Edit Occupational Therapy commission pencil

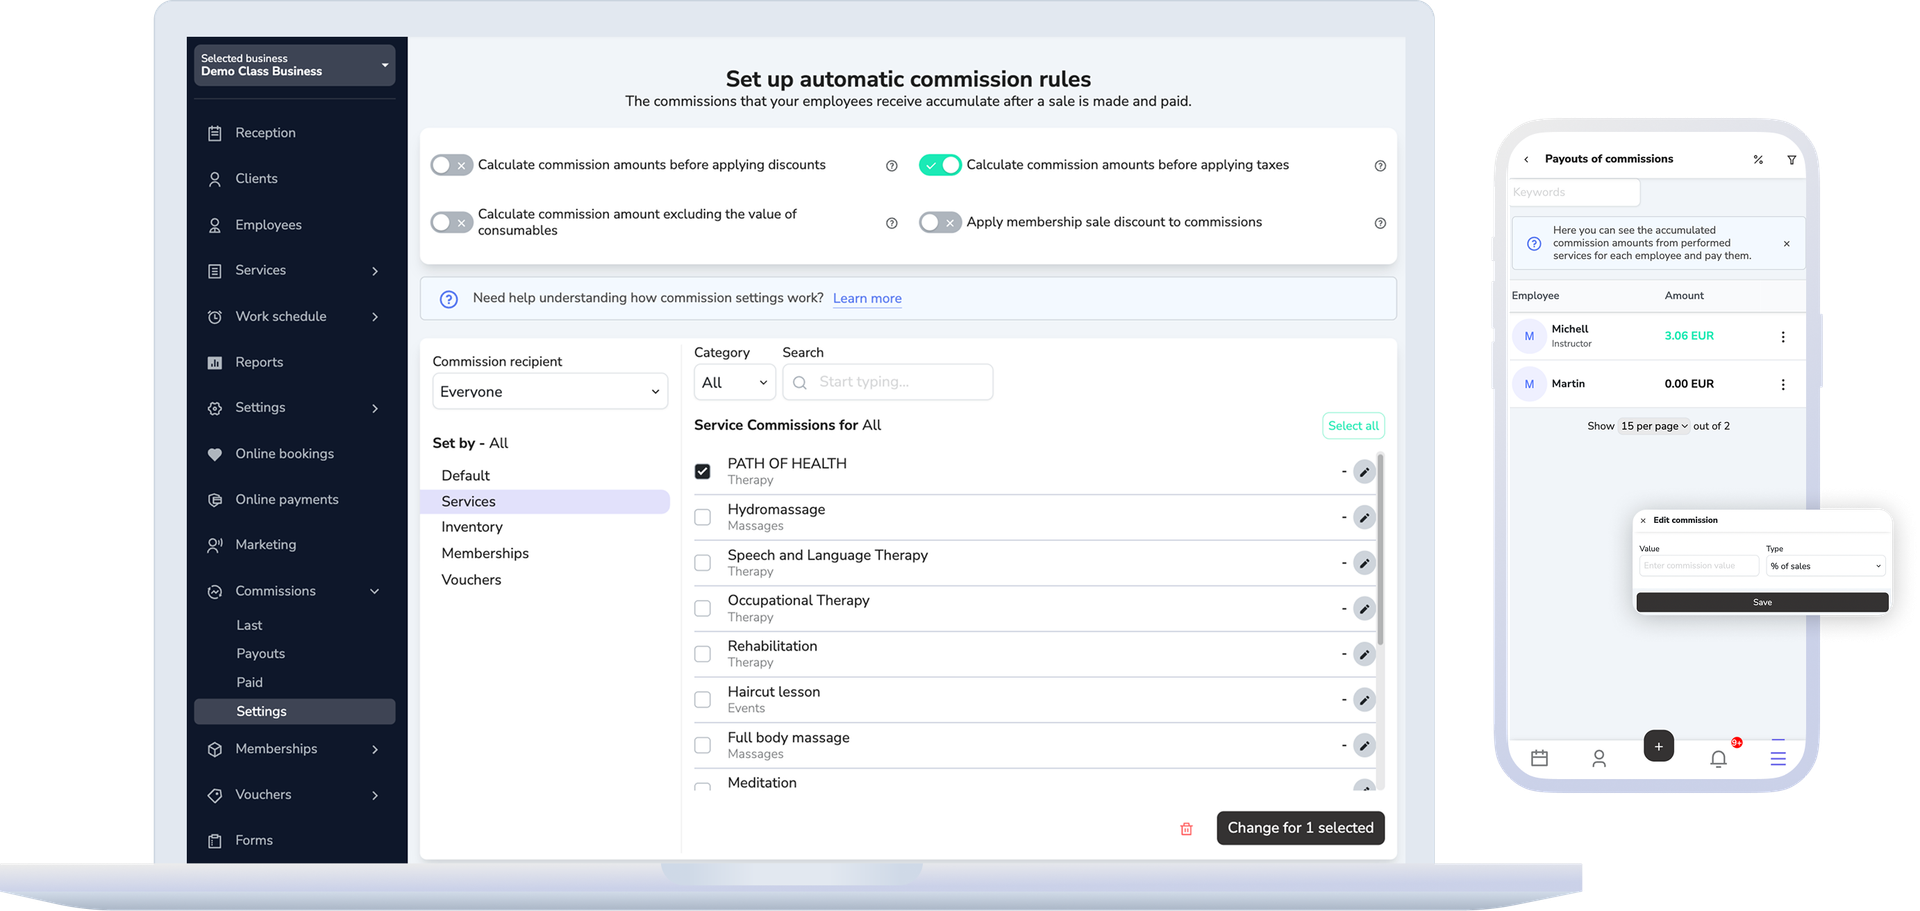(x=1364, y=609)
